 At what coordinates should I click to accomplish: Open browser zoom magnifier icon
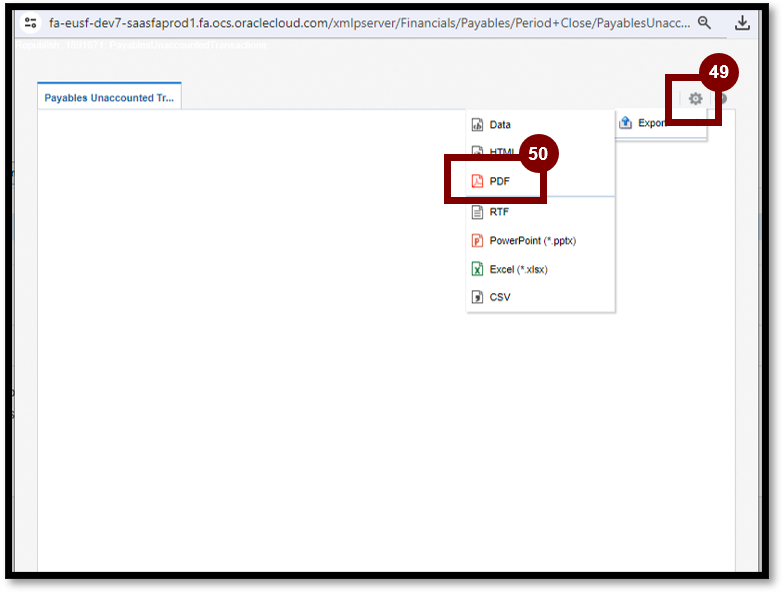(x=705, y=23)
